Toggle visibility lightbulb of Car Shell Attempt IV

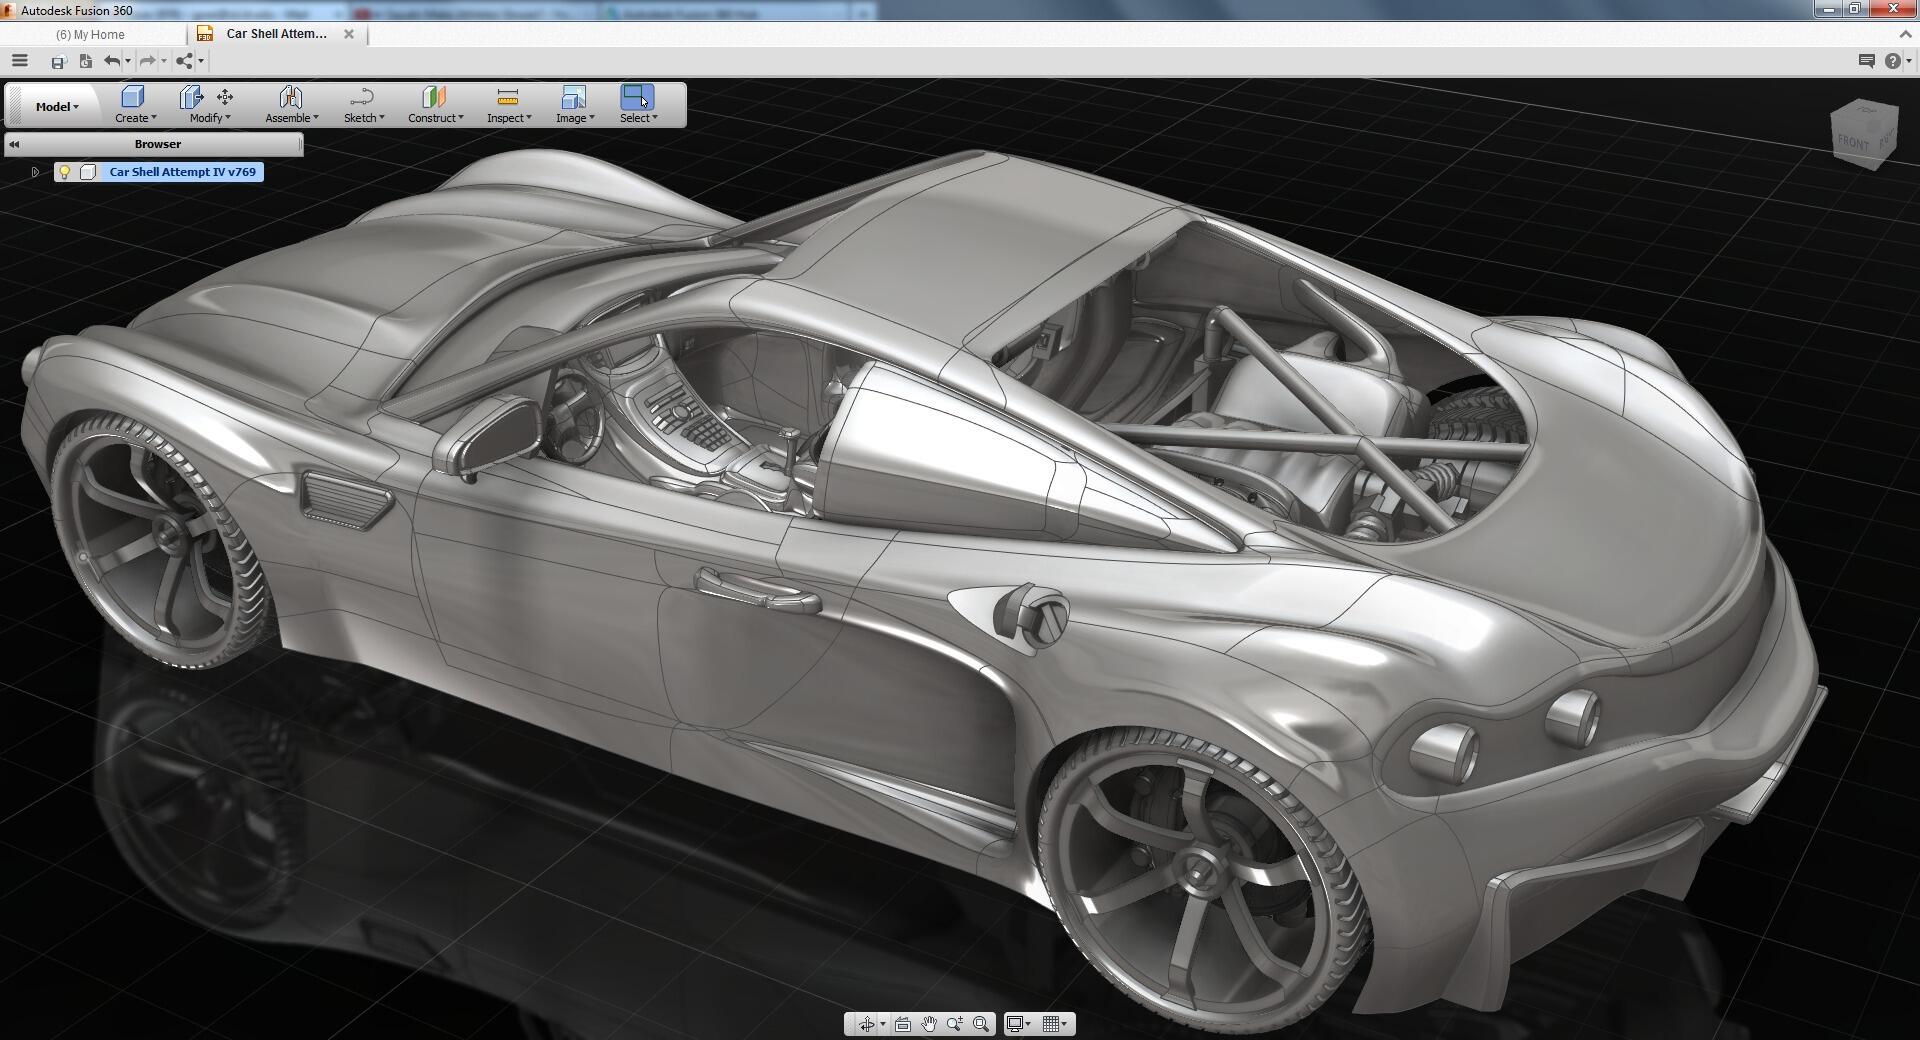(x=64, y=172)
